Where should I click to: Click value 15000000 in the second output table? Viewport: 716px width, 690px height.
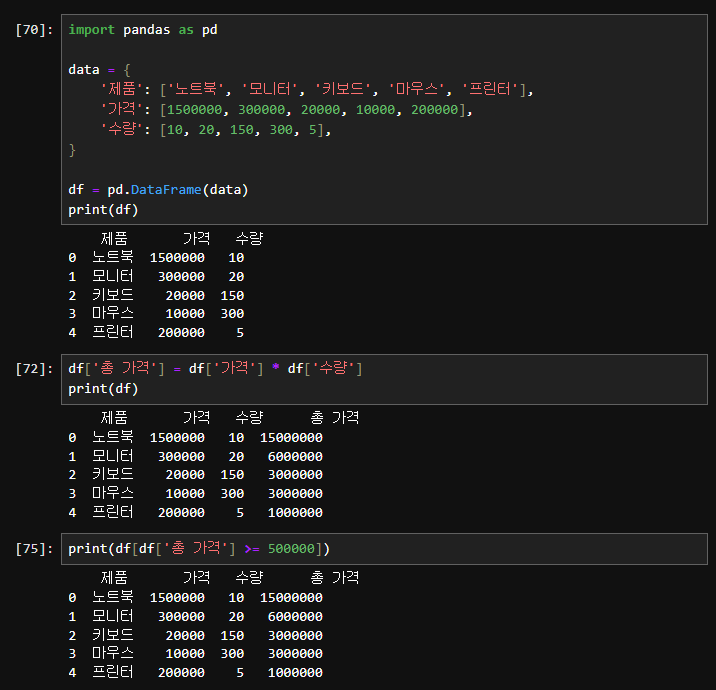click(x=291, y=438)
